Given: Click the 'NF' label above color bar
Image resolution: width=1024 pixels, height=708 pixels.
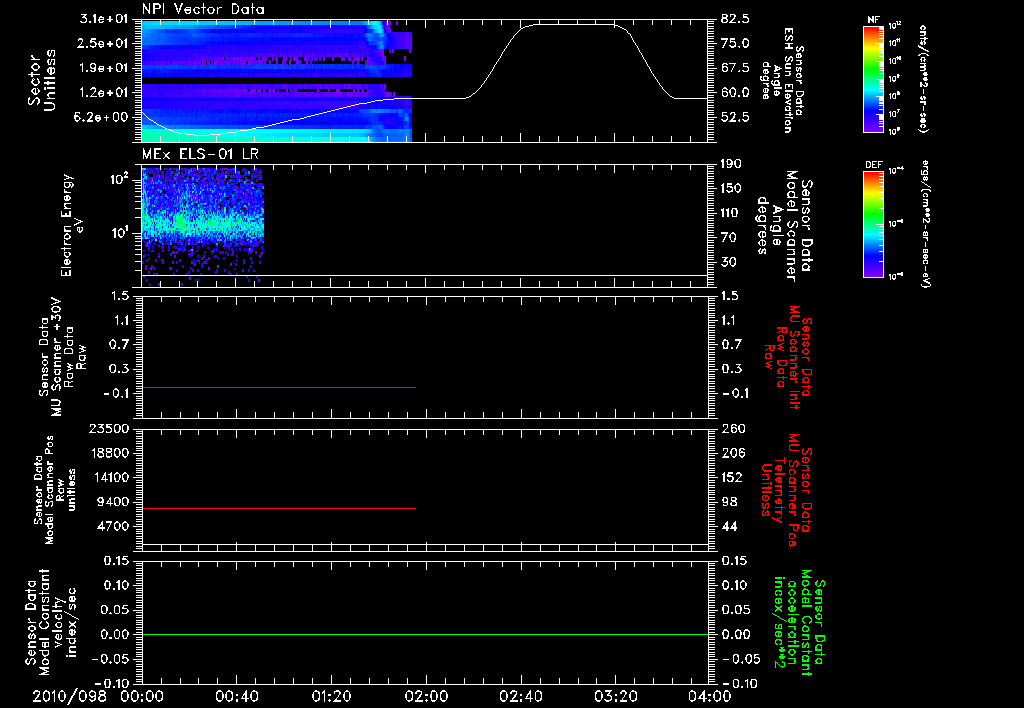Looking at the screenshot, I should (x=873, y=20).
